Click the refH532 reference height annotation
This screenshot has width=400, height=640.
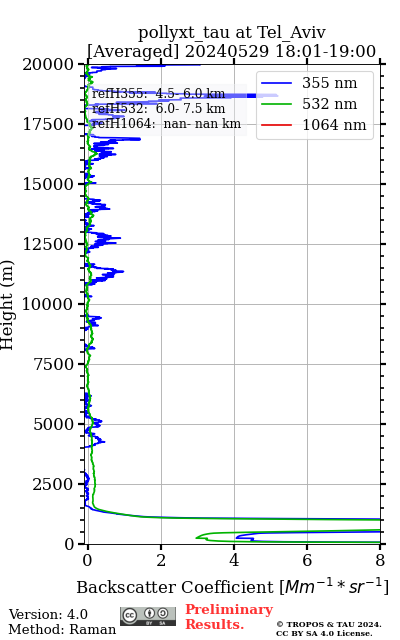[158, 109]
